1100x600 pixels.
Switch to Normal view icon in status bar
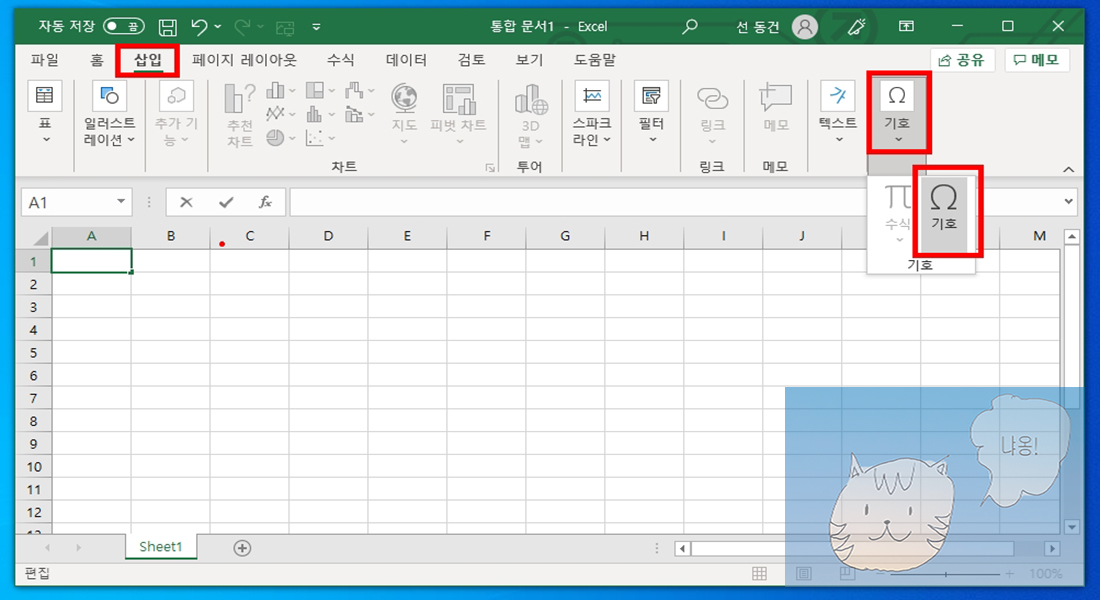759,574
